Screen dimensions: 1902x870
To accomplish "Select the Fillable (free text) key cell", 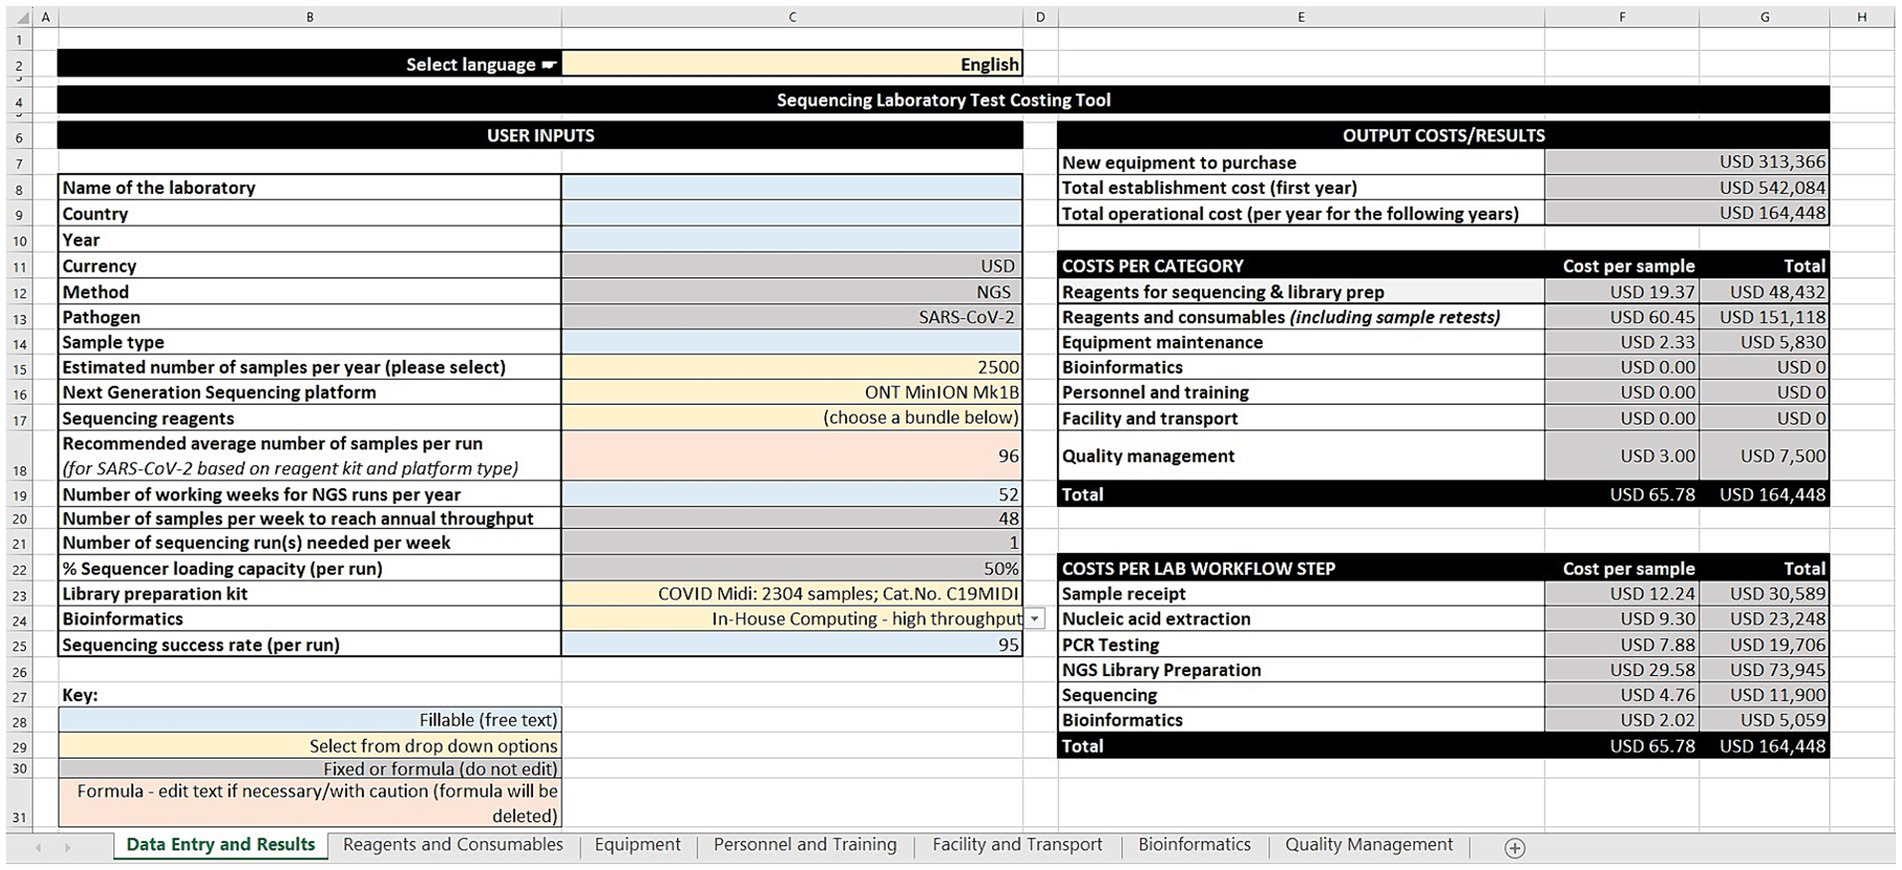I will point(310,720).
